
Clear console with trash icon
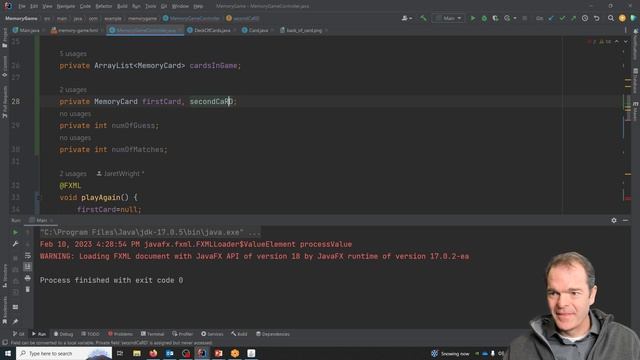click(x=28, y=289)
